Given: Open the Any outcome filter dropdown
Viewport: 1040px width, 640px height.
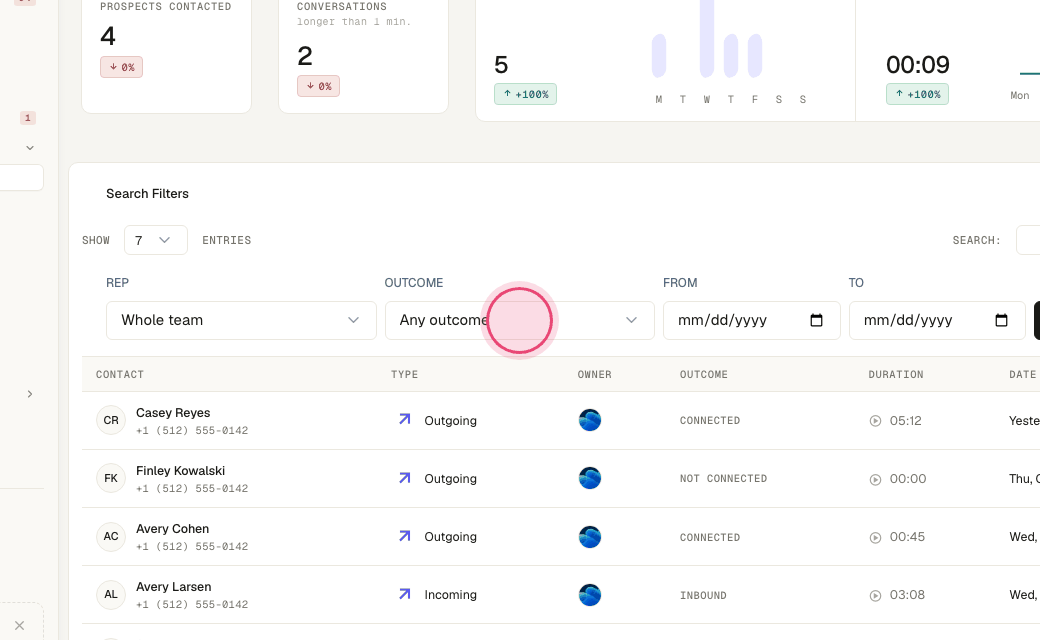Looking at the screenshot, I should pyautogui.click(x=520, y=320).
